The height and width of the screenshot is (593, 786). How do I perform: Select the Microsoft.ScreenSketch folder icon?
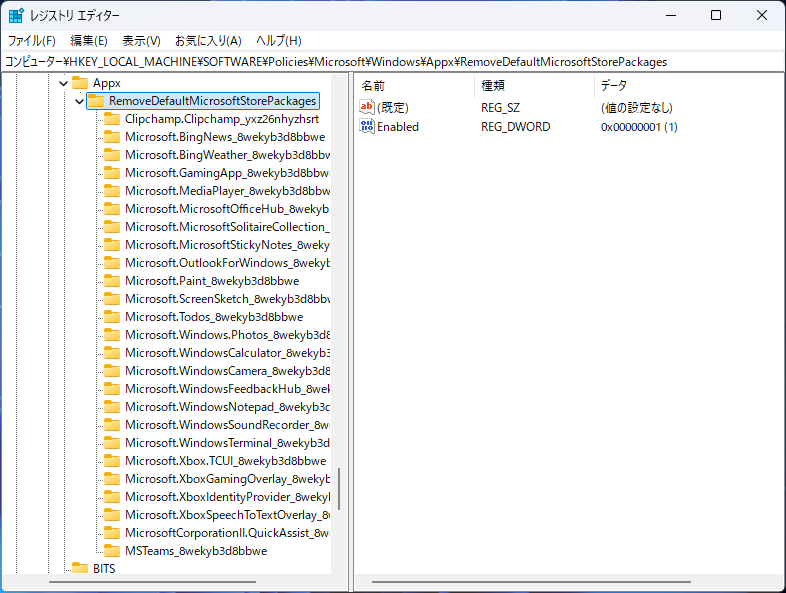[x=112, y=299]
